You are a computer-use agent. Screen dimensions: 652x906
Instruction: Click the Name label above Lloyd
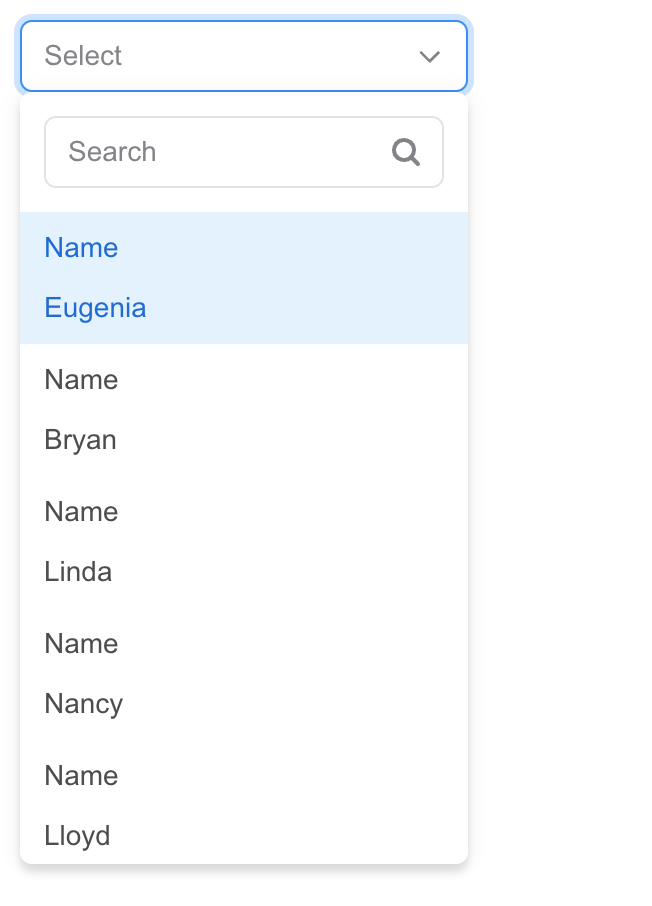[x=82, y=775]
